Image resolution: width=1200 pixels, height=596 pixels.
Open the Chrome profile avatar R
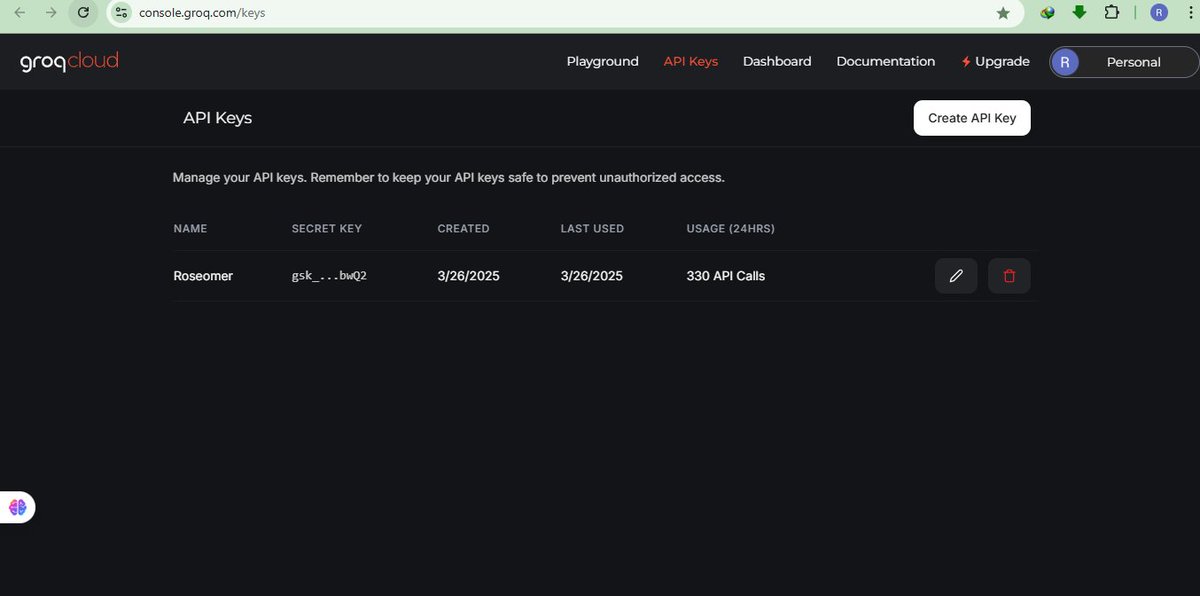1159,13
